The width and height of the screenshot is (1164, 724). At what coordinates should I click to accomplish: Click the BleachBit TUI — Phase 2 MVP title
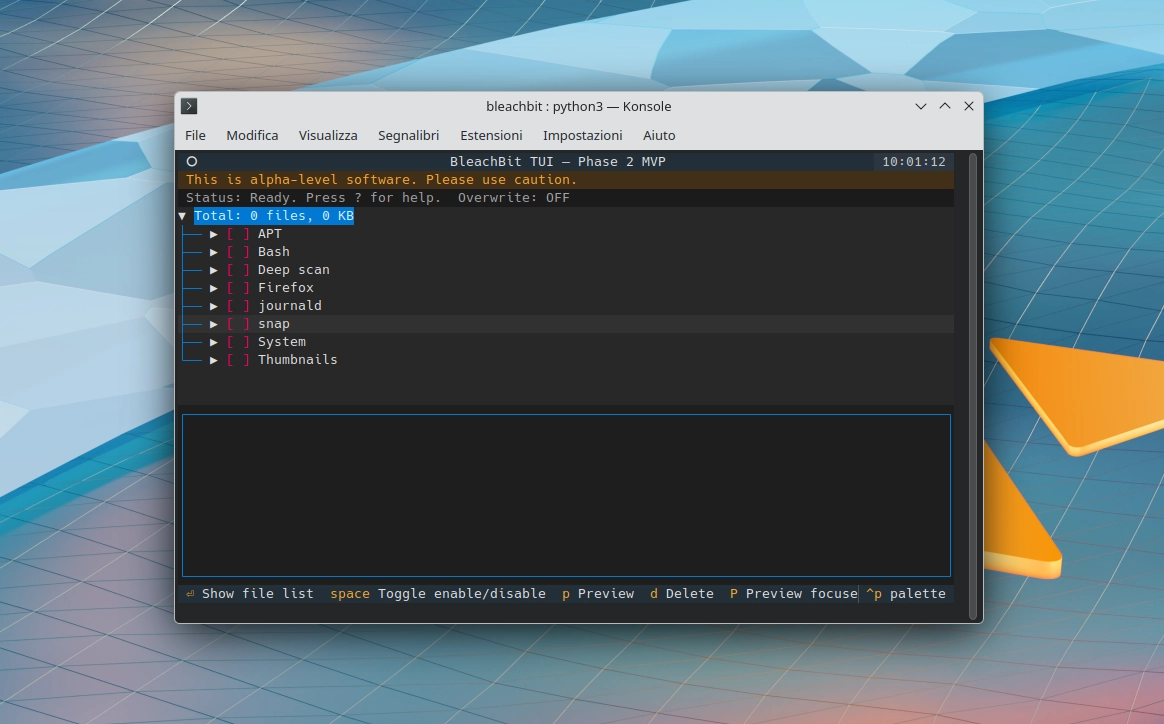click(x=558, y=161)
